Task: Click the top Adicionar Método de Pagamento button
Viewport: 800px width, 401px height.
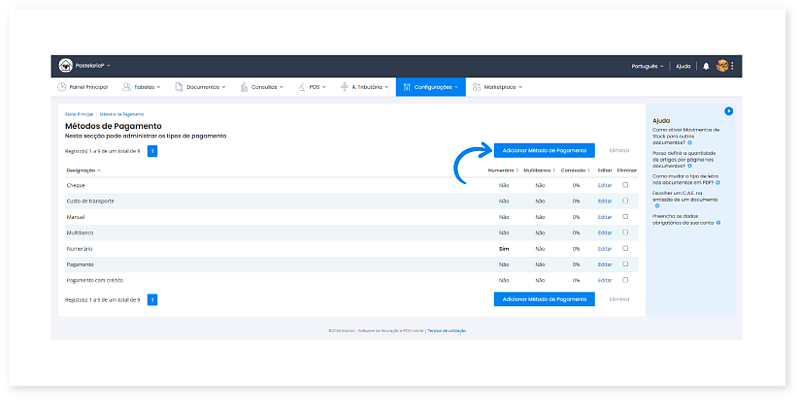Action: [x=544, y=150]
